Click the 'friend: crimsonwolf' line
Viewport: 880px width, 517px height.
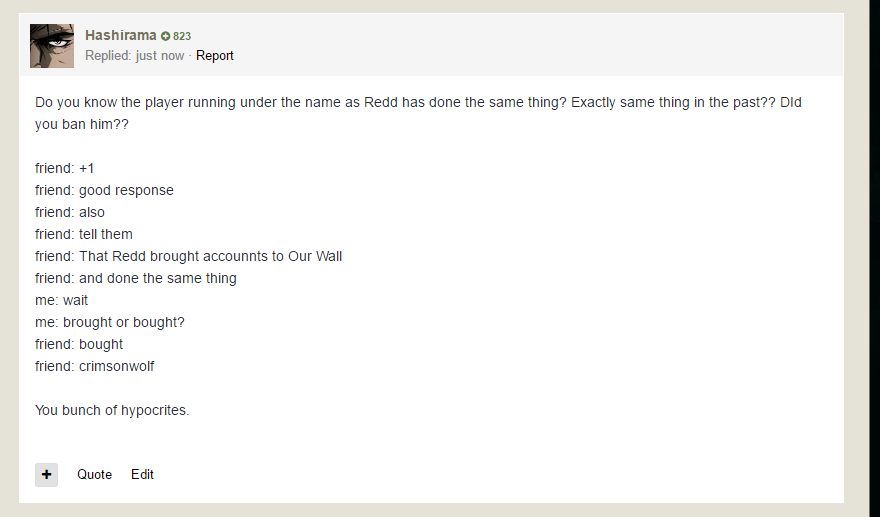coord(95,366)
